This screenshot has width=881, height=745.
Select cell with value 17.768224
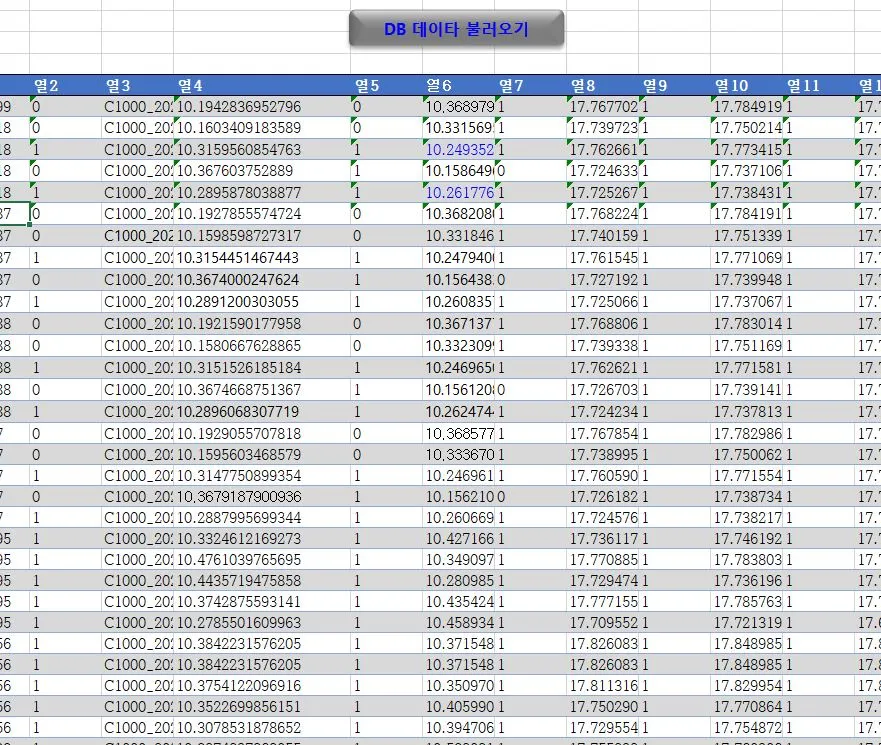click(x=602, y=214)
